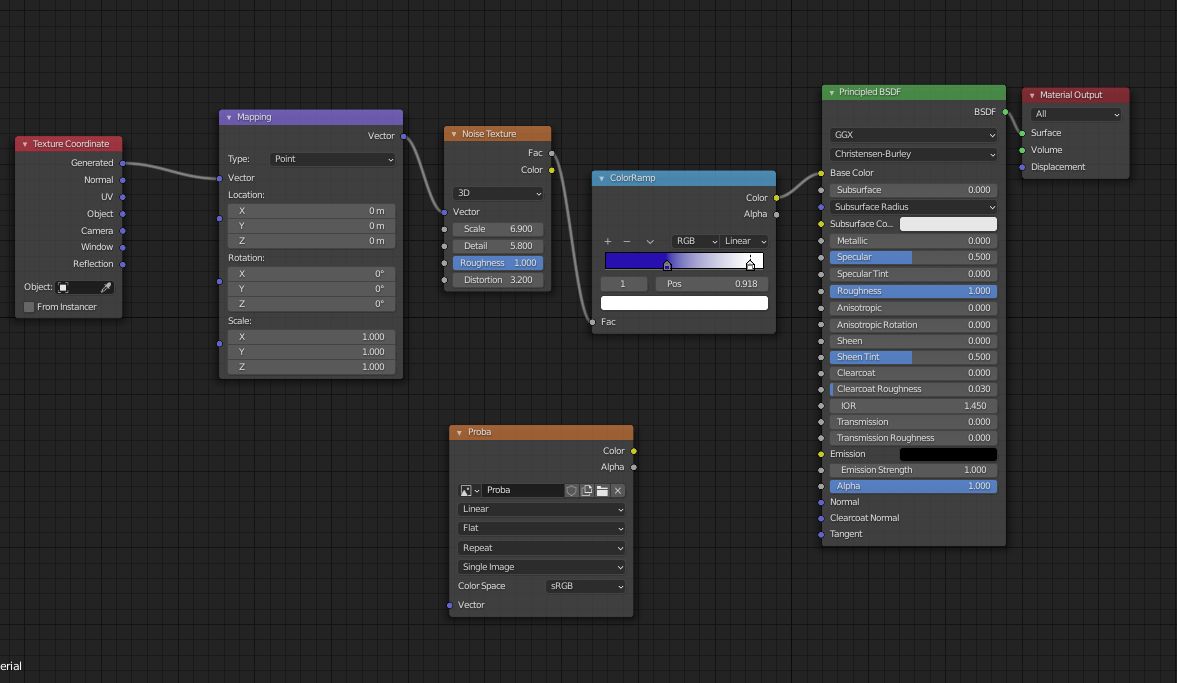Image resolution: width=1177 pixels, height=683 pixels.
Task: Click the Generated output socket
Action: click(x=123, y=163)
